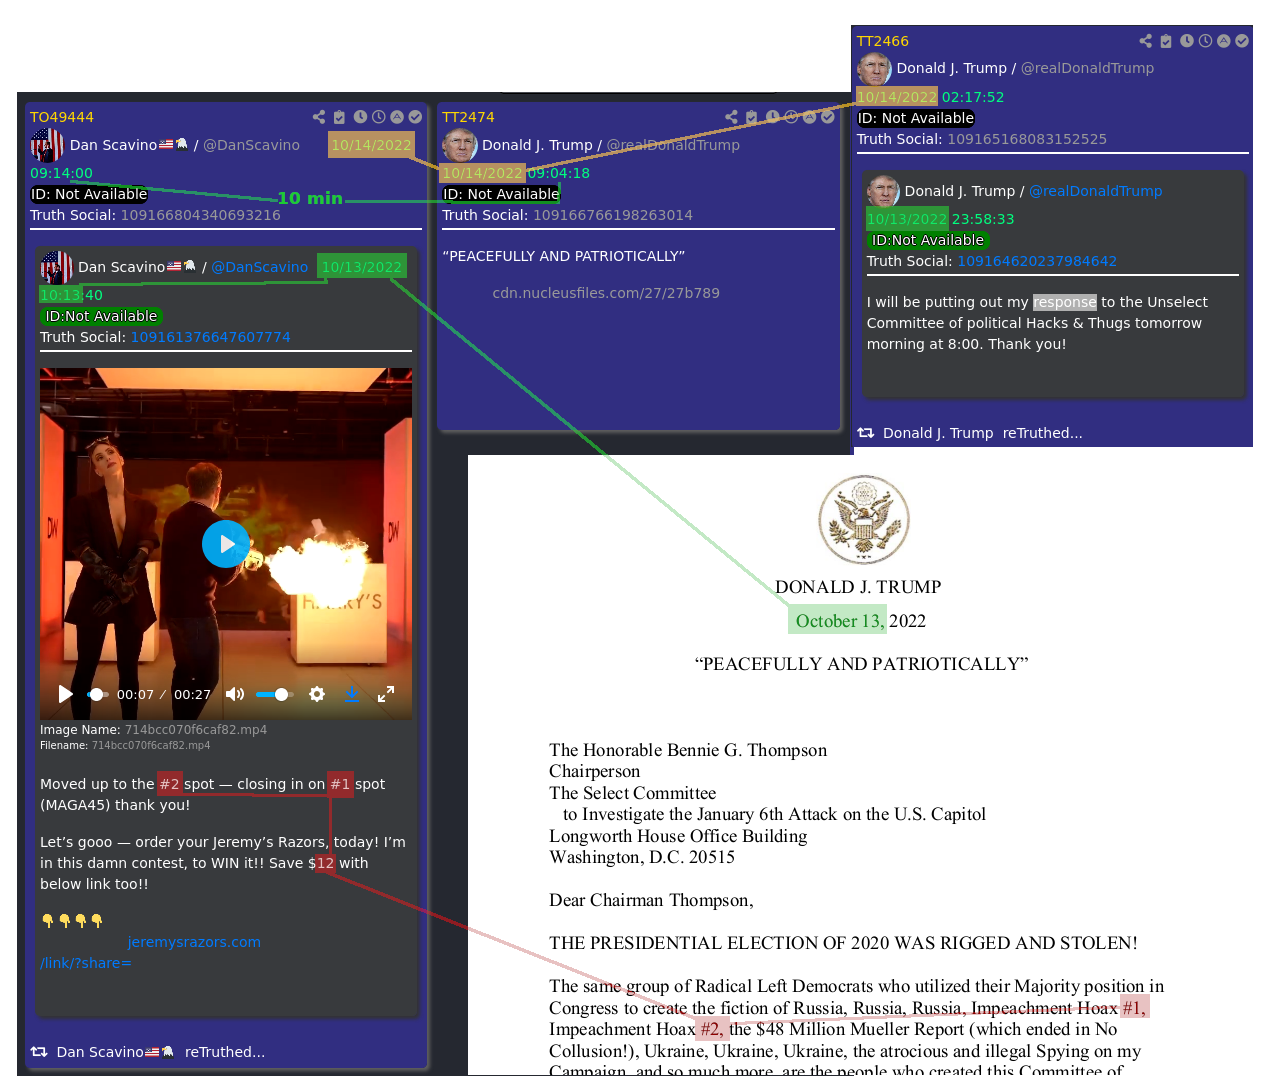Click the Donald J. Trump reTruthed... label
Screen dimensions: 1272x1080
click(983, 433)
